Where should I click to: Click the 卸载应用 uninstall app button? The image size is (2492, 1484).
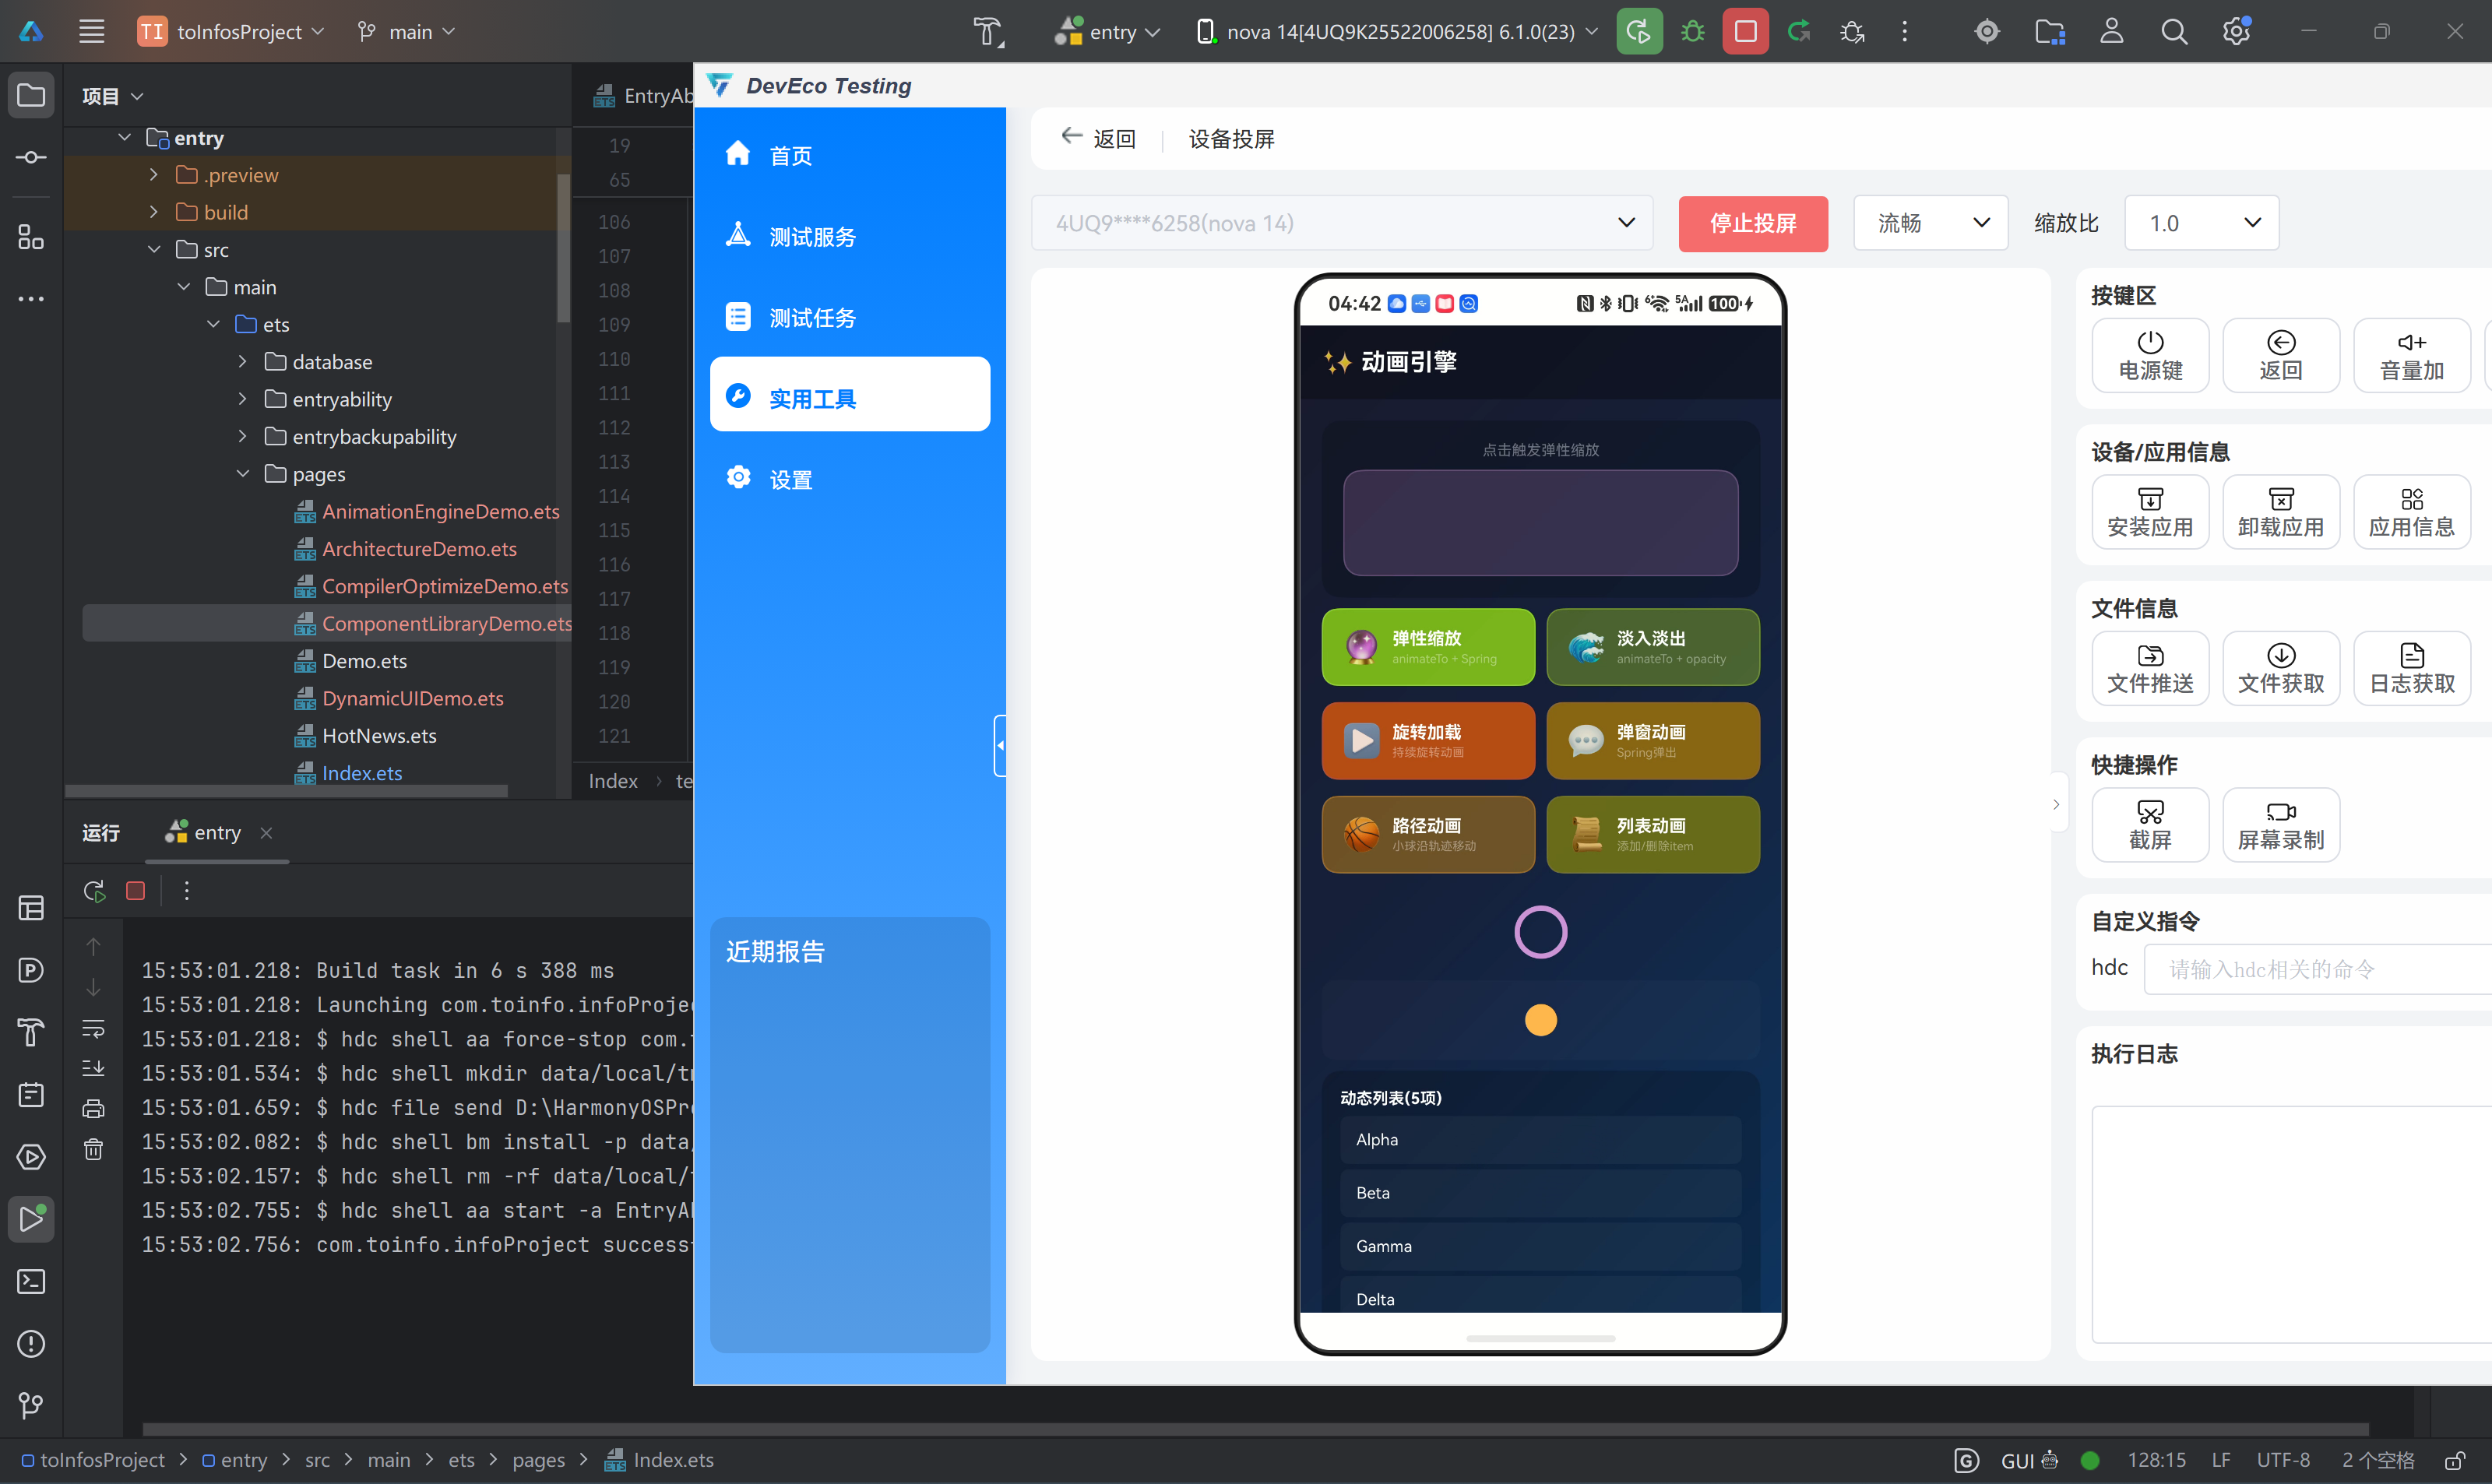click(x=2280, y=512)
